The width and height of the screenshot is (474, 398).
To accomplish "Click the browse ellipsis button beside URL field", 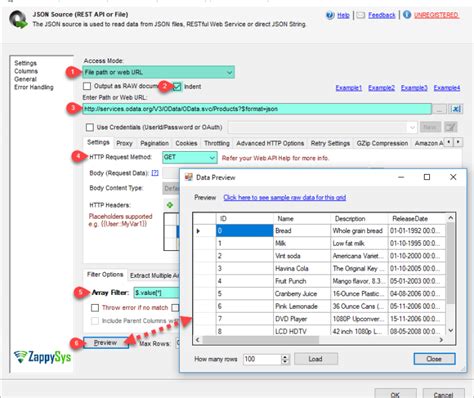I will coord(439,109).
